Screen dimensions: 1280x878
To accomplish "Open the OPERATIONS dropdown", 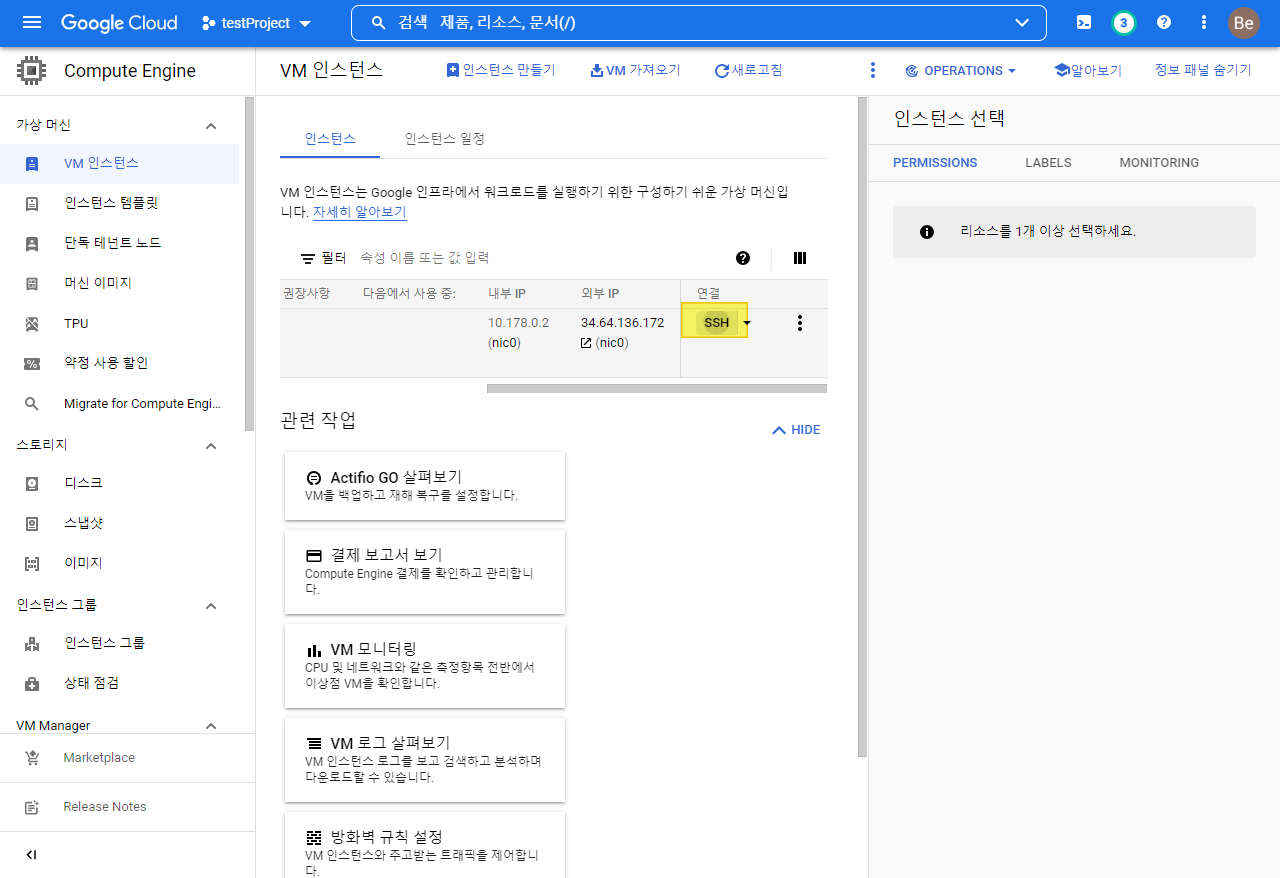I will pyautogui.click(x=960, y=71).
